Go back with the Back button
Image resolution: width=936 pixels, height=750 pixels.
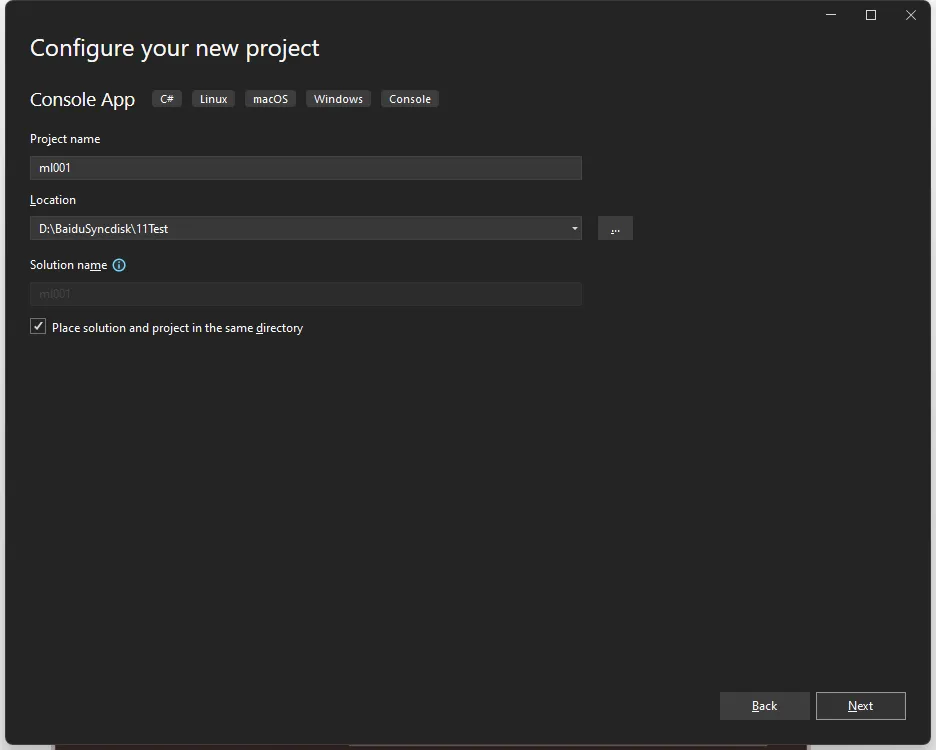point(764,706)
